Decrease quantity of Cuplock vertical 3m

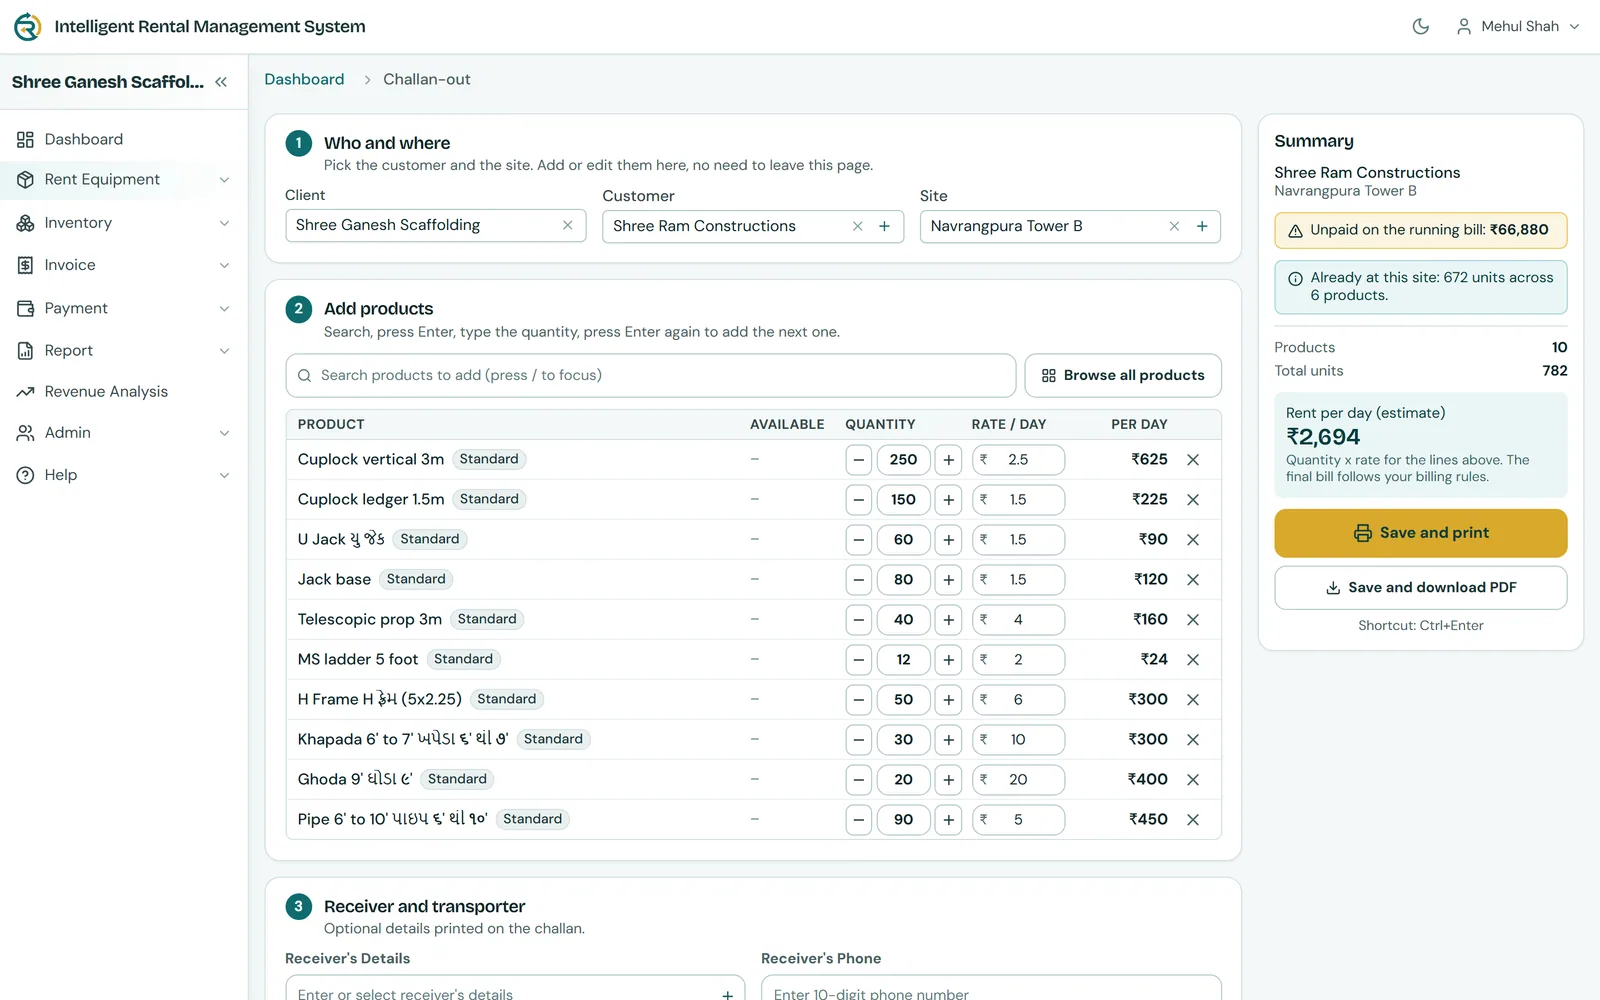click(x=858, y=460)
